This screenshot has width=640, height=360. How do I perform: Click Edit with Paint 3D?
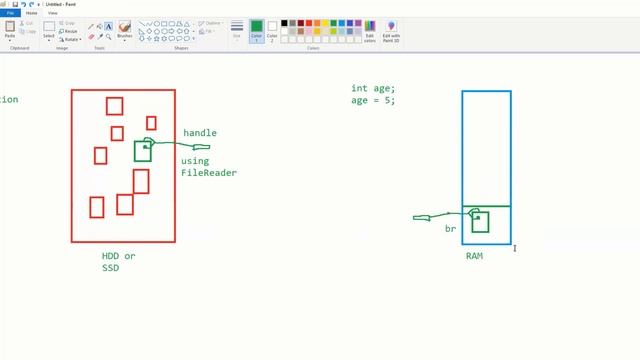click(x=391, y=31)
